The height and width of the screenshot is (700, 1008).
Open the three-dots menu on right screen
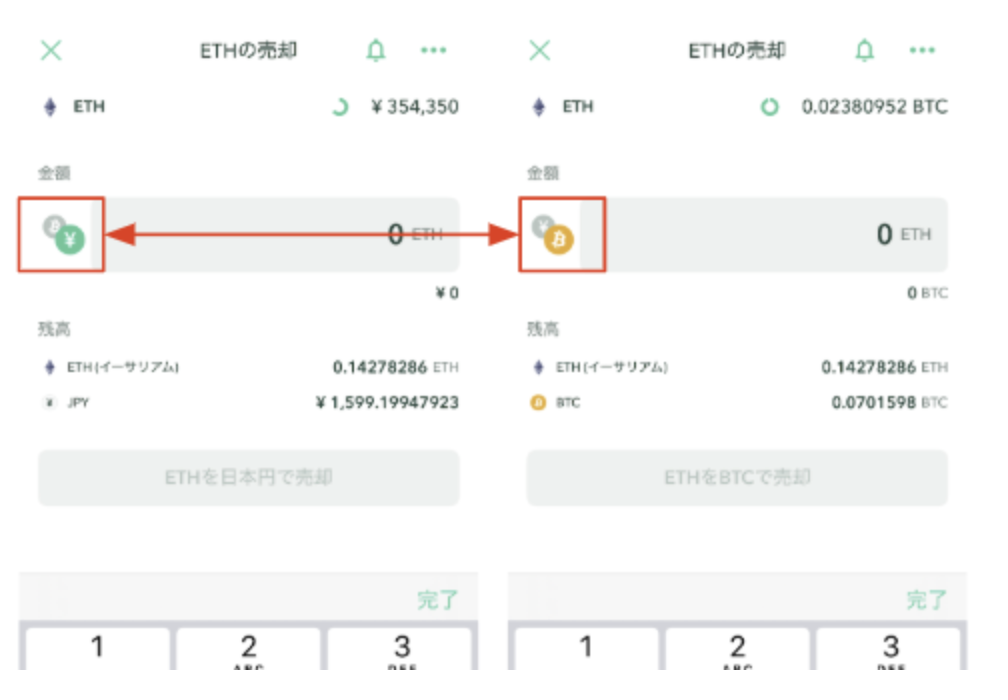point(922,51)
